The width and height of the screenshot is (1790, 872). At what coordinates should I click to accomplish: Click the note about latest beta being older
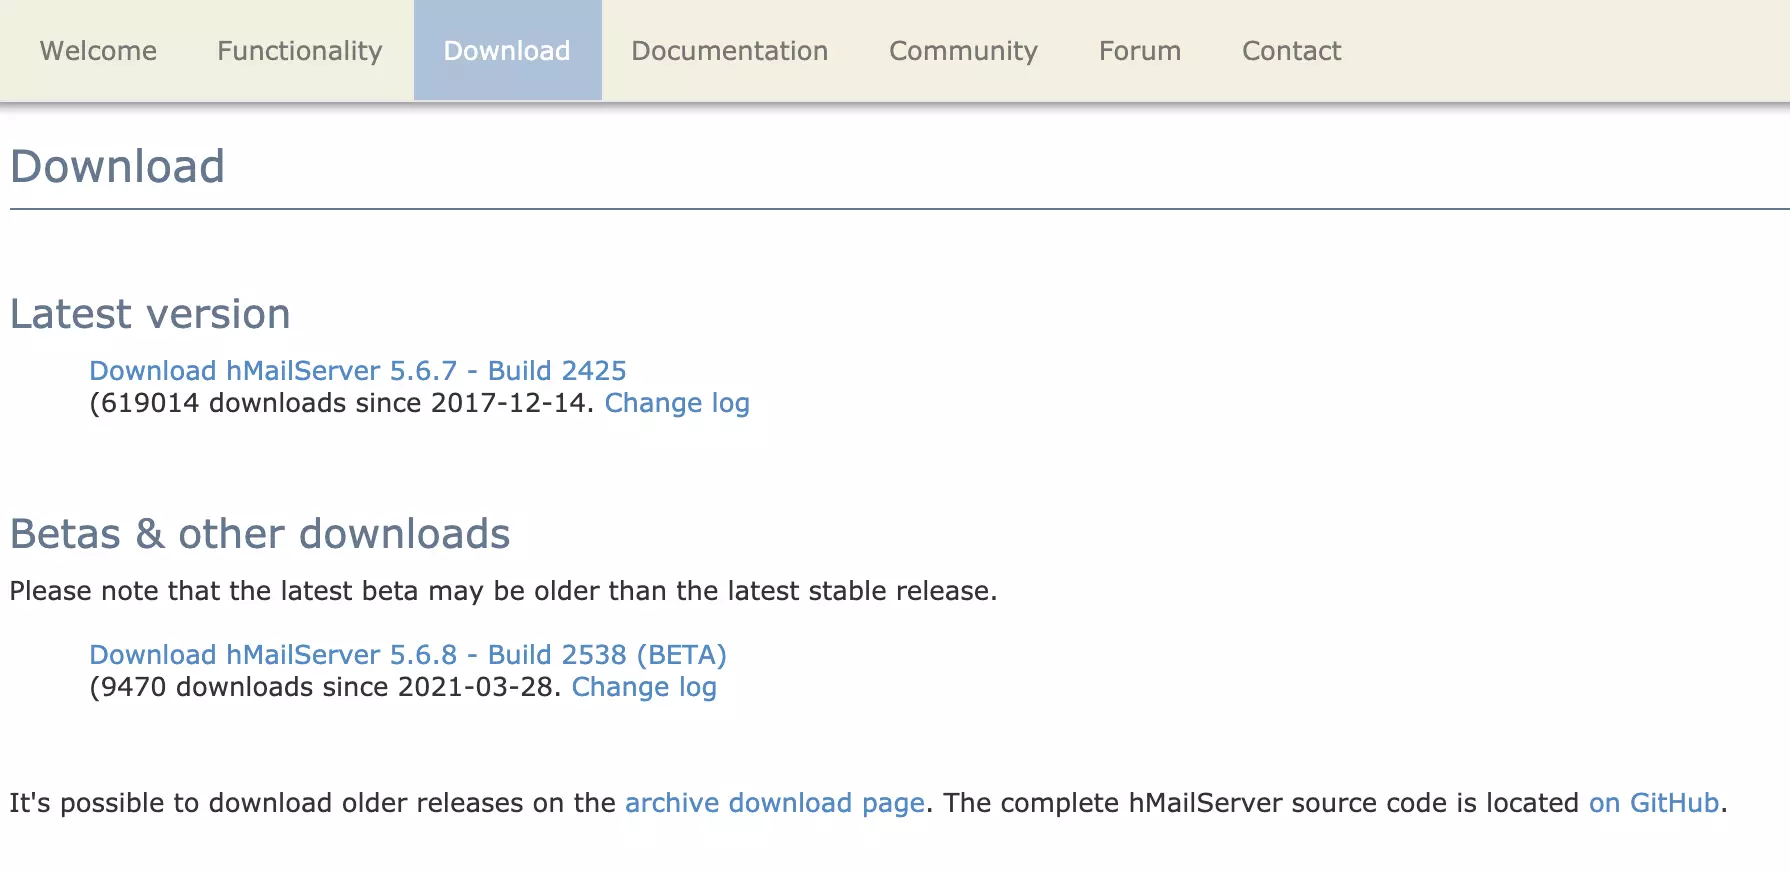click(x=503, y=591)
